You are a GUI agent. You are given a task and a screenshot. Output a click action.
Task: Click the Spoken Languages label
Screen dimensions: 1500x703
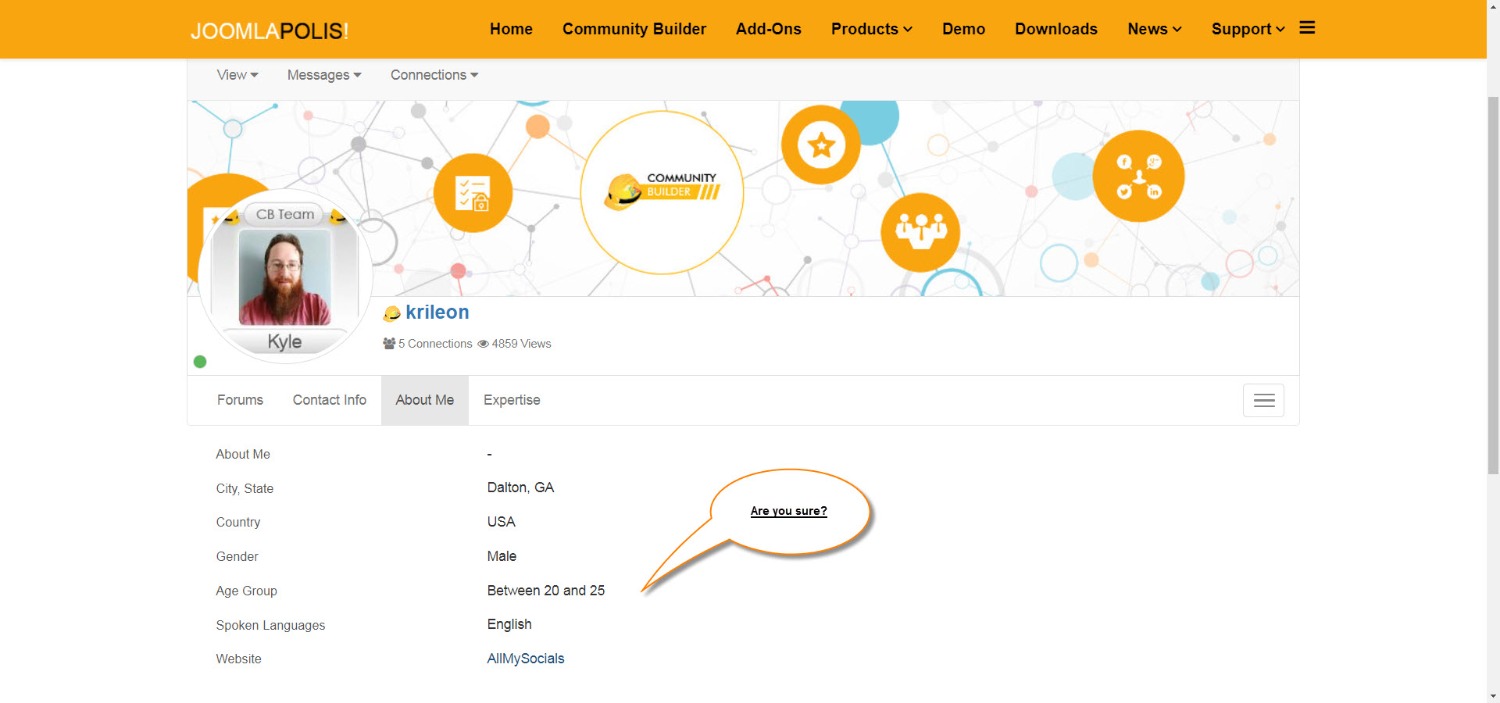coord(270,625)
